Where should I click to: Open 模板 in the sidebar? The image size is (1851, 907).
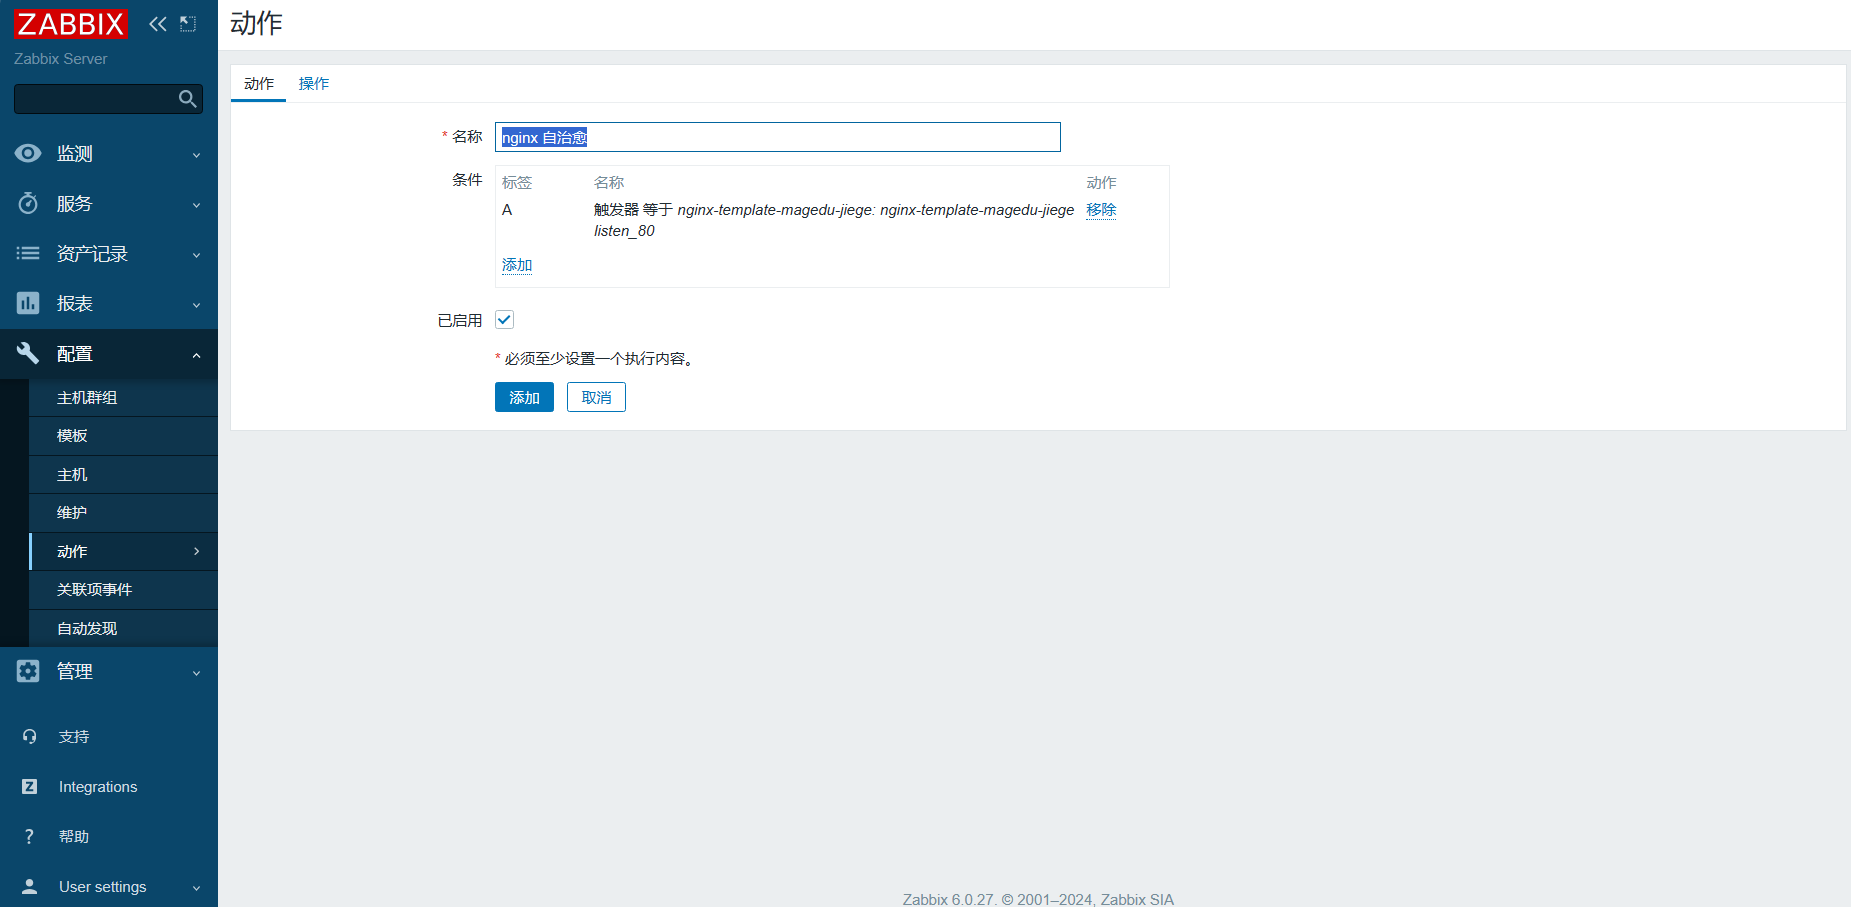124,436
